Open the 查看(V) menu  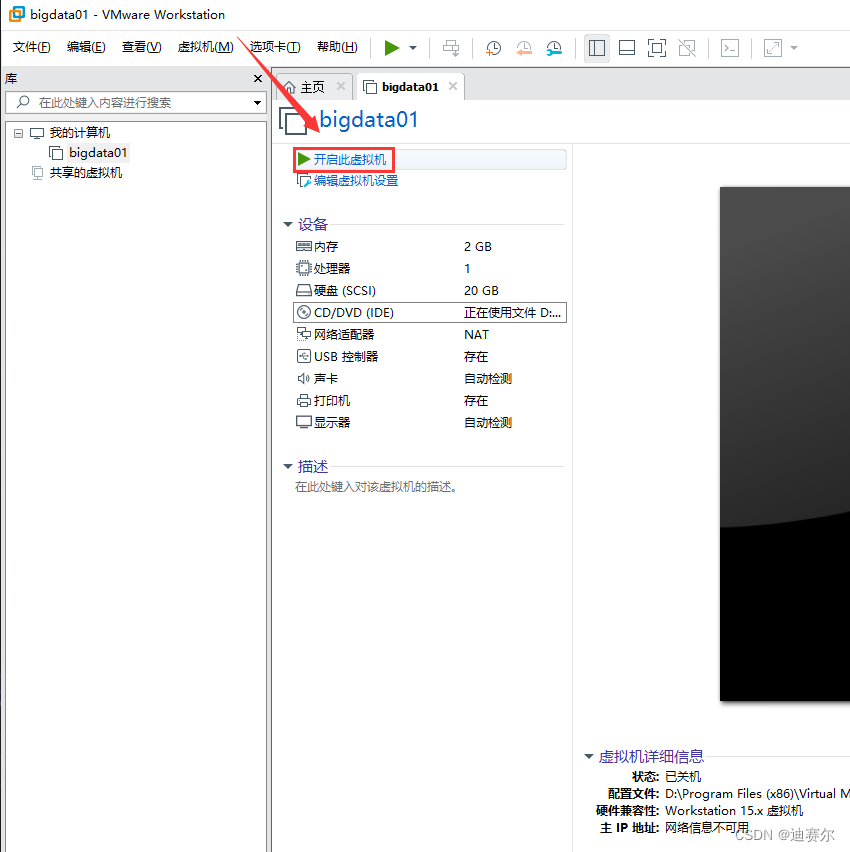pos(141,47)
